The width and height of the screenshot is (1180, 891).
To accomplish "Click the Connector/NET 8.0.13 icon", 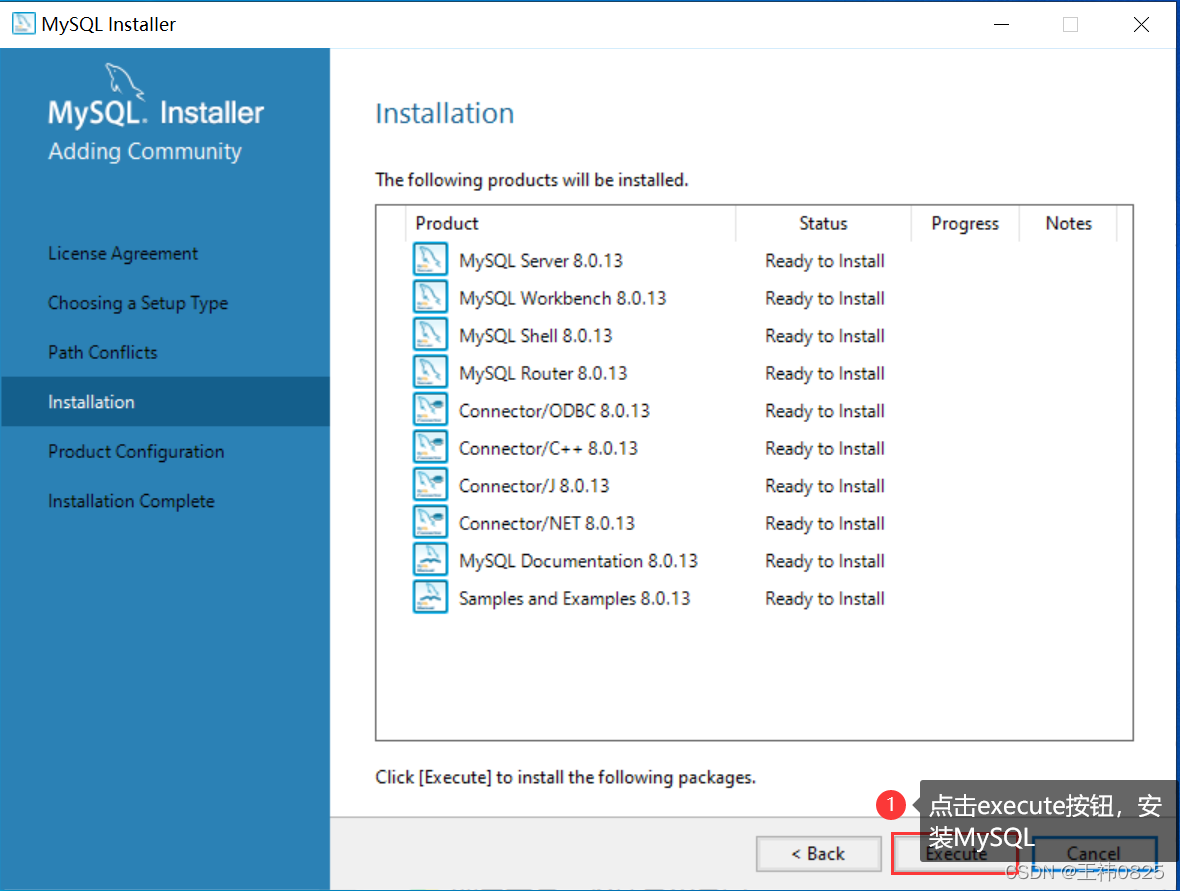I will 430,522.
